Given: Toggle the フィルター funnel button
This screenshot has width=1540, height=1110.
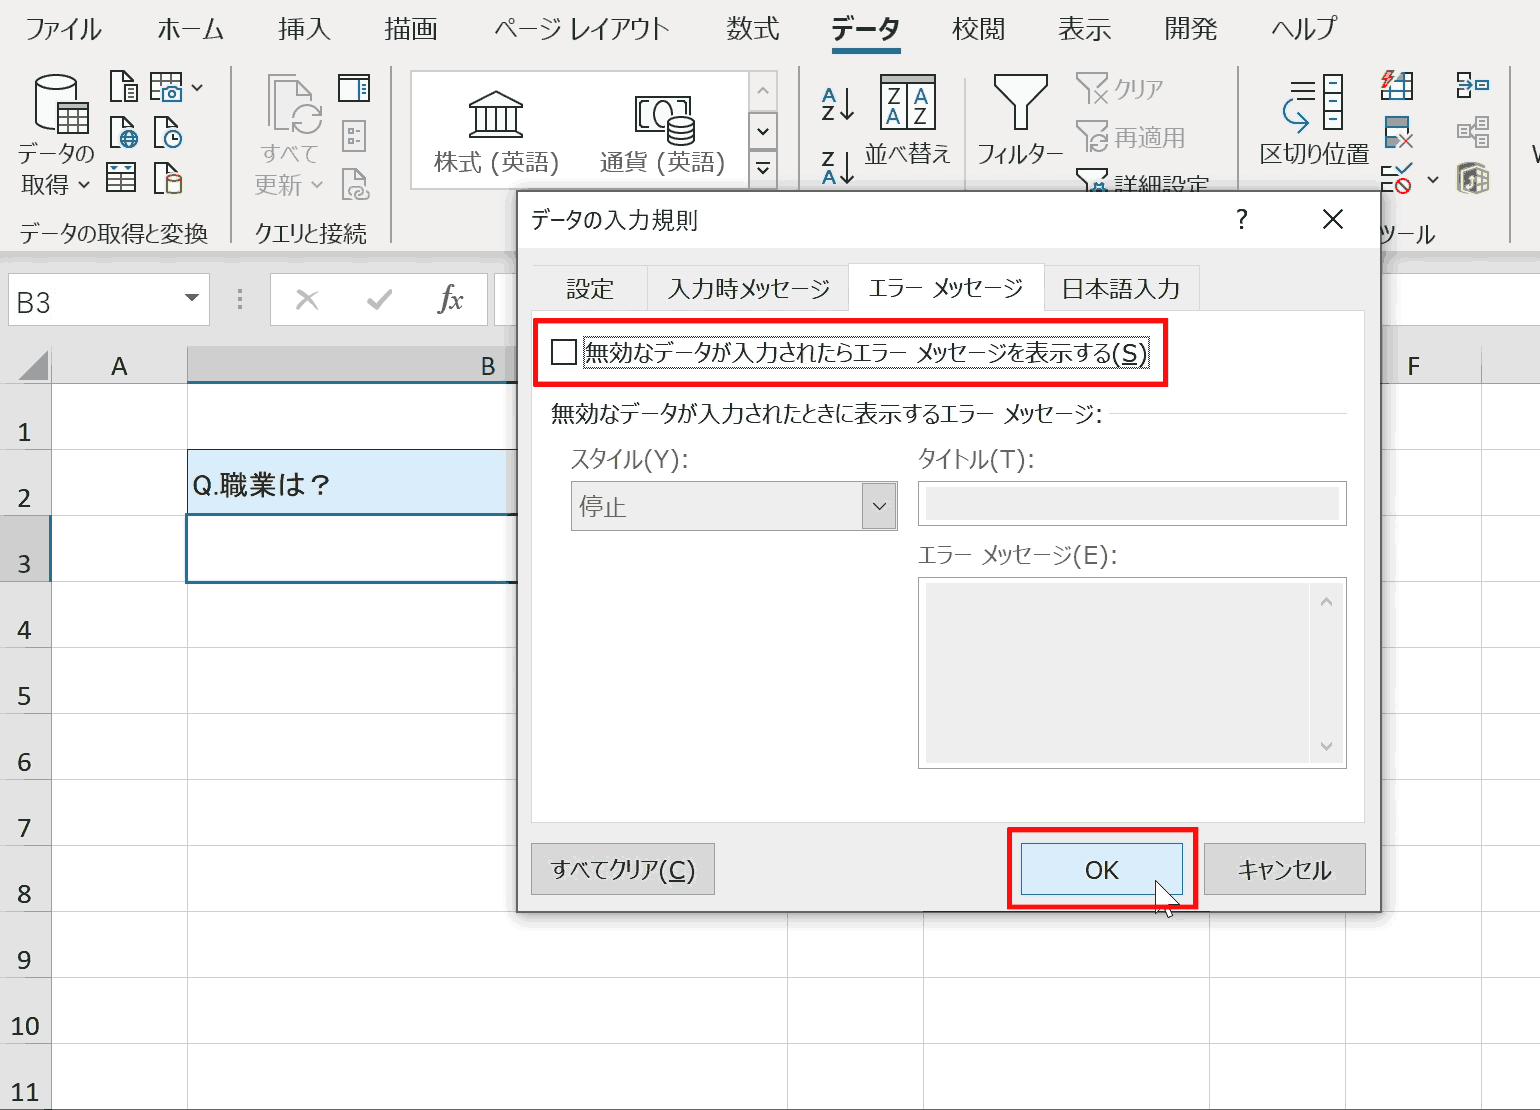Looking at the screenshot, I should click(x=1020, y=120).
